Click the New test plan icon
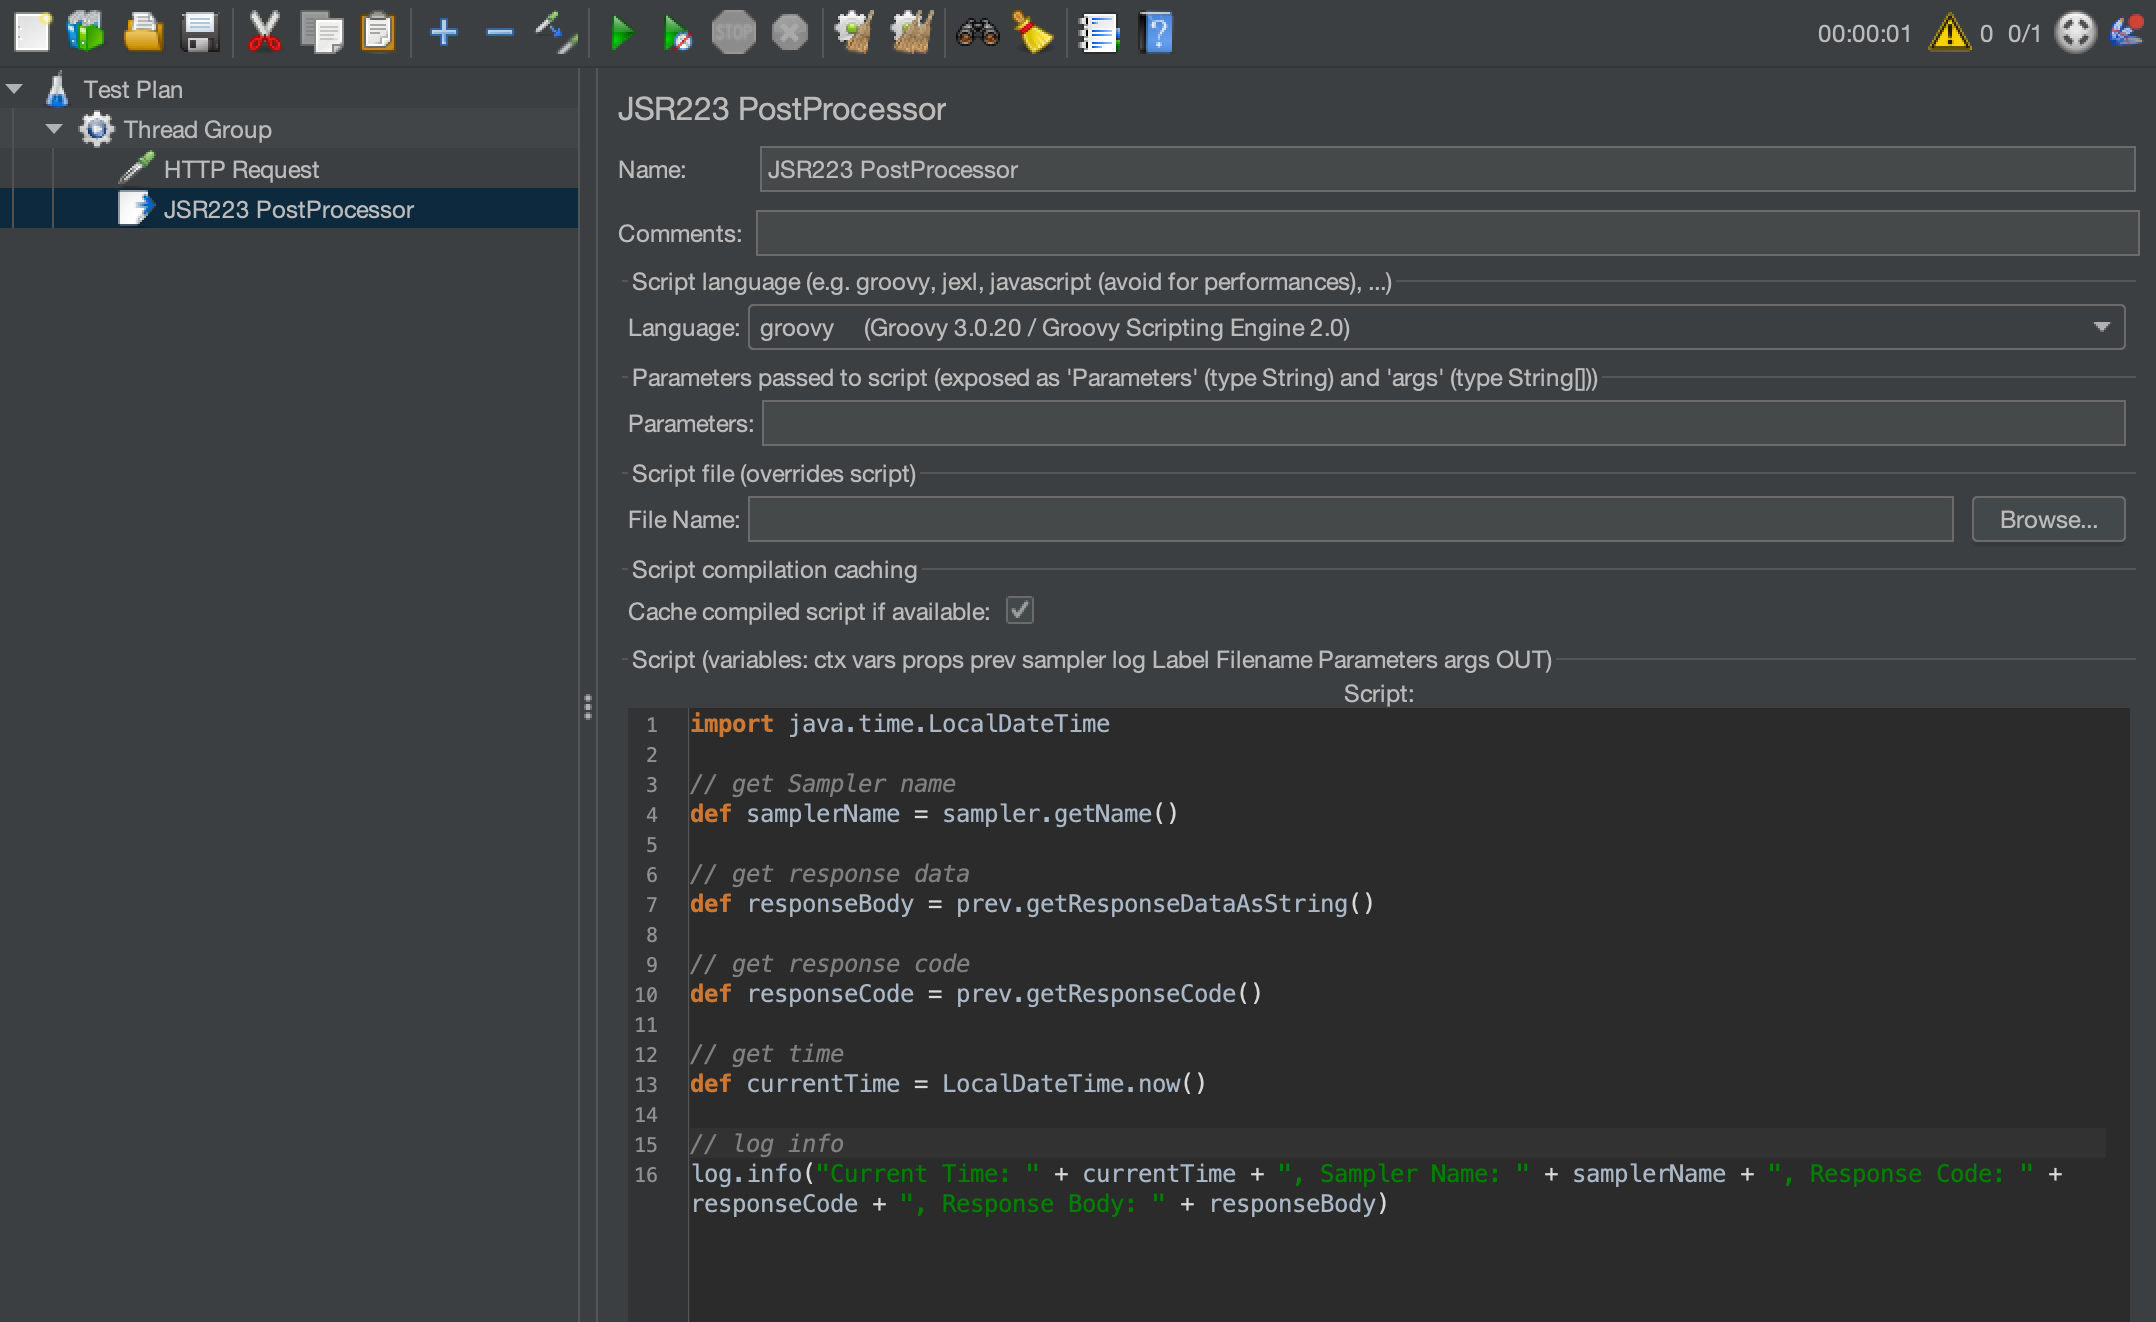 [32, 33]
